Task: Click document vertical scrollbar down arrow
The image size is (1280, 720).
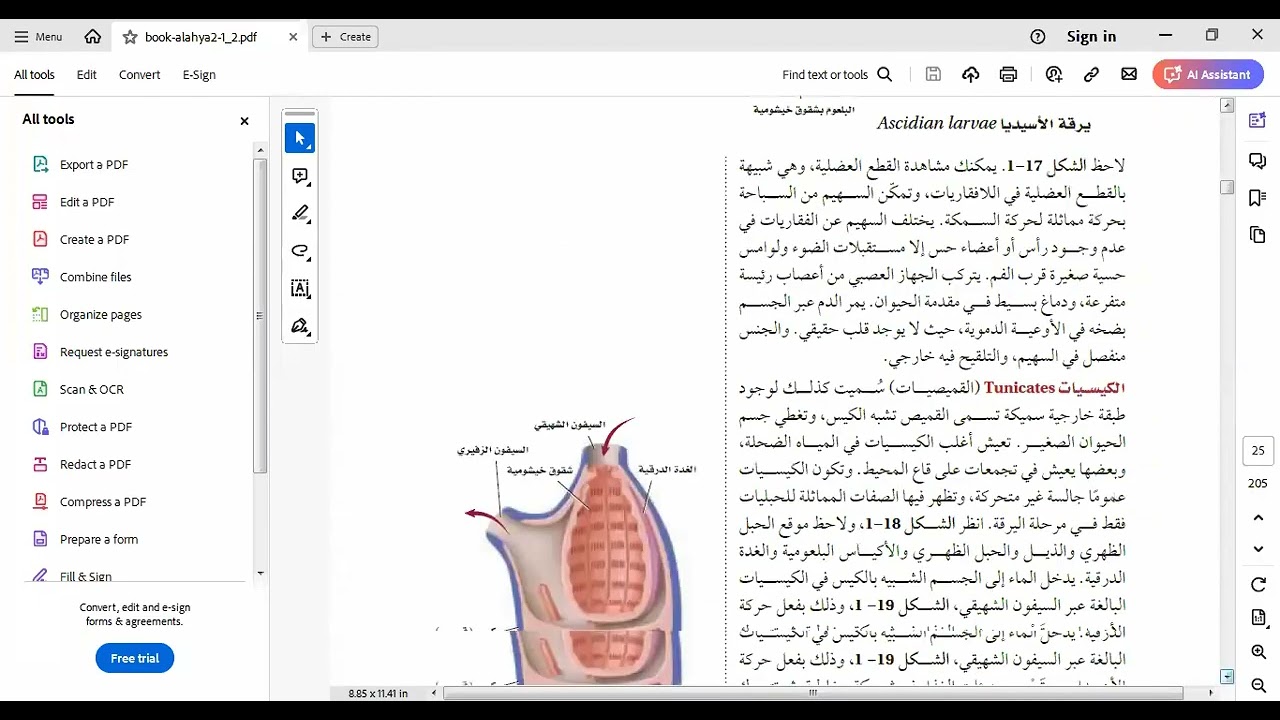Action: tap(1227, 677)
